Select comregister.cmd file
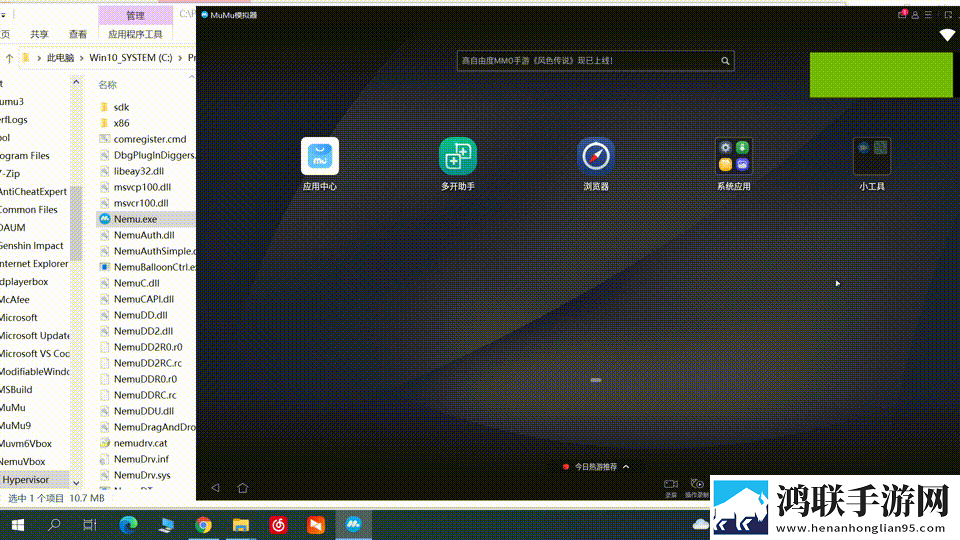This screenshot has width=960, height=540. click(149, 139)
